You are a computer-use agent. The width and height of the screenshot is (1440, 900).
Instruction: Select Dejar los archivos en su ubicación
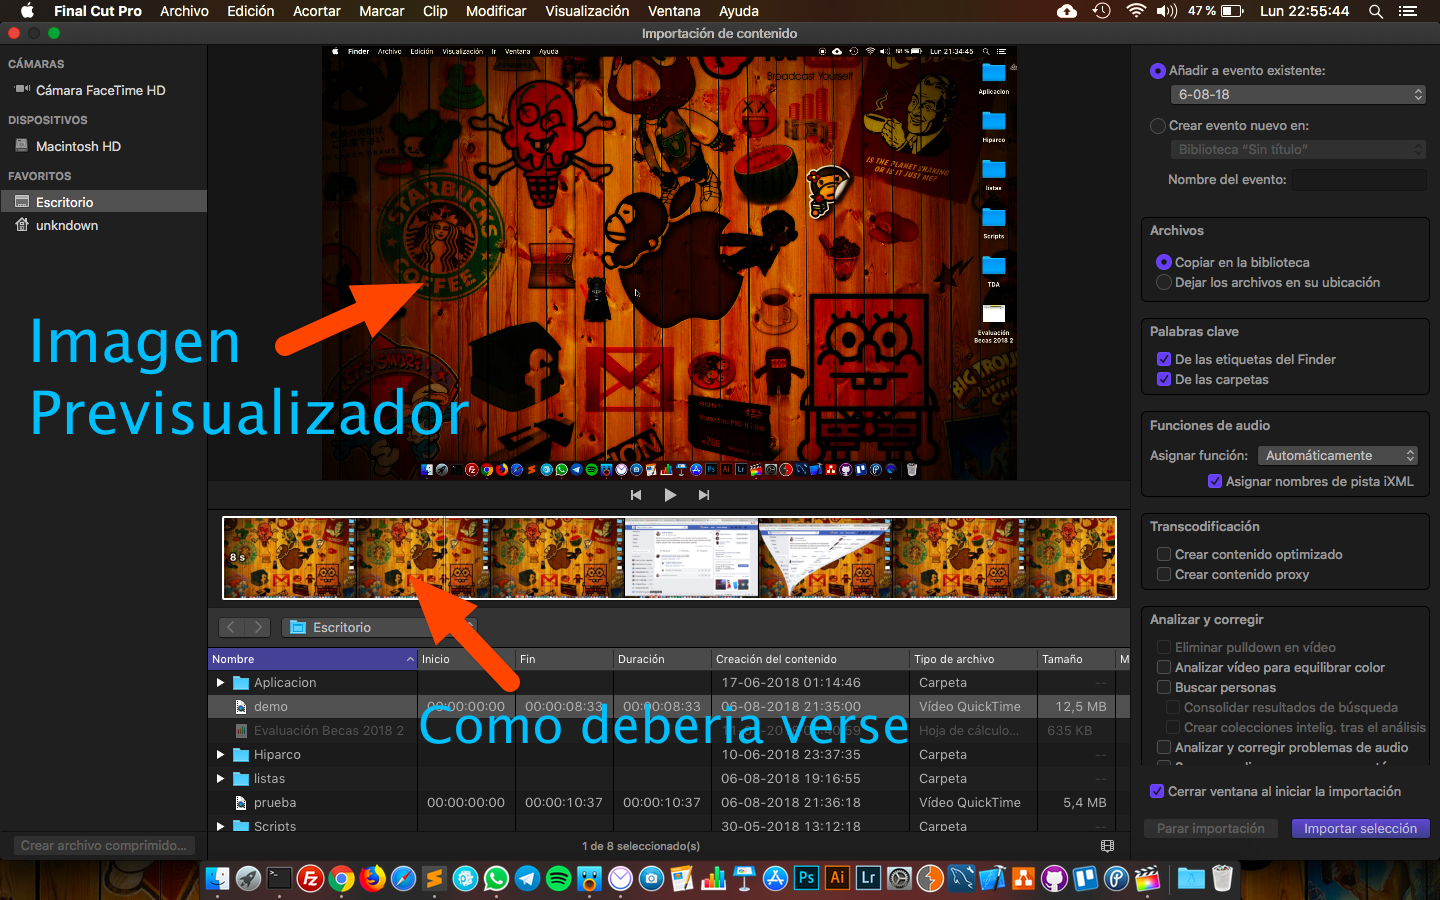point(1163,283)
